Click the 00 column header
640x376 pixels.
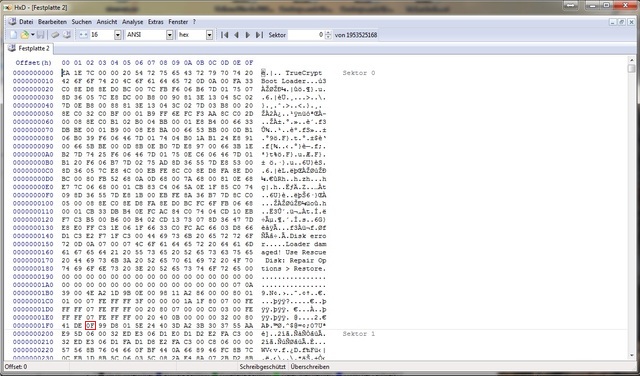point(66,63)
